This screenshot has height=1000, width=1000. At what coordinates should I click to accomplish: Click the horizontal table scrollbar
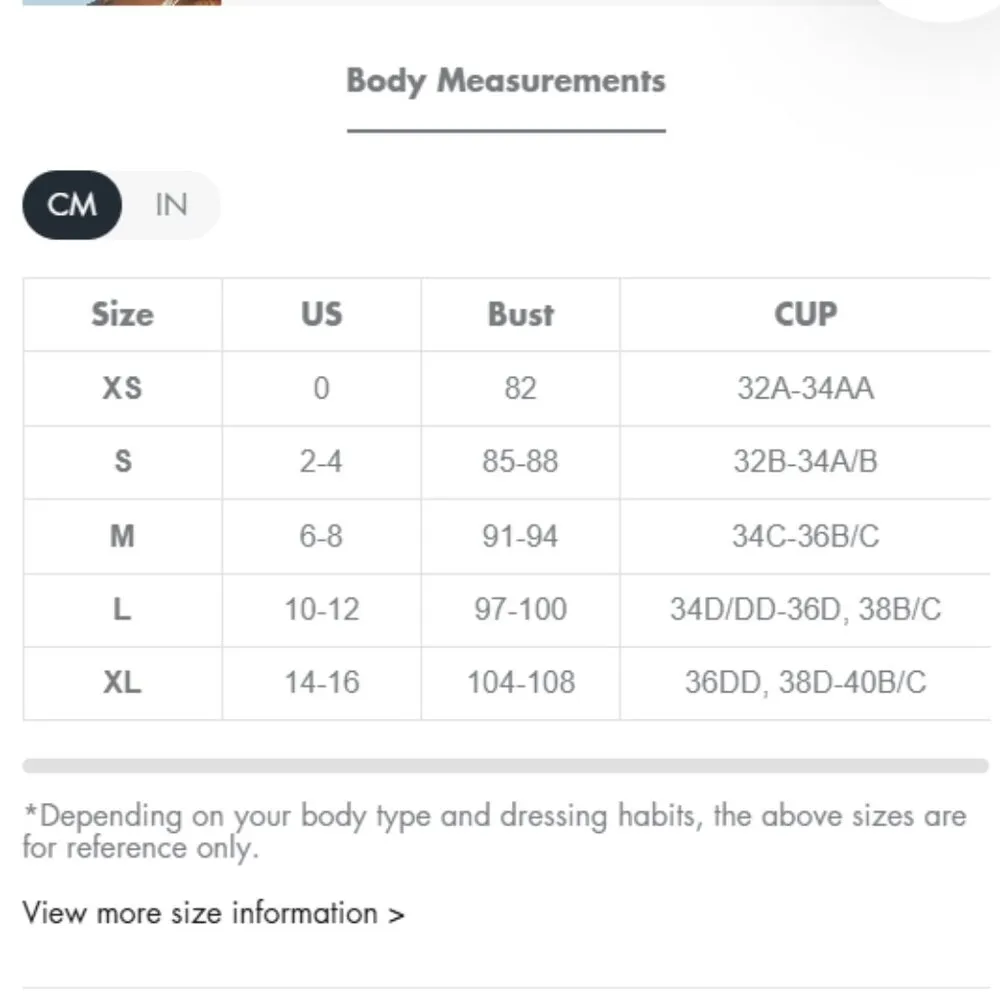[x=505, y=766]
